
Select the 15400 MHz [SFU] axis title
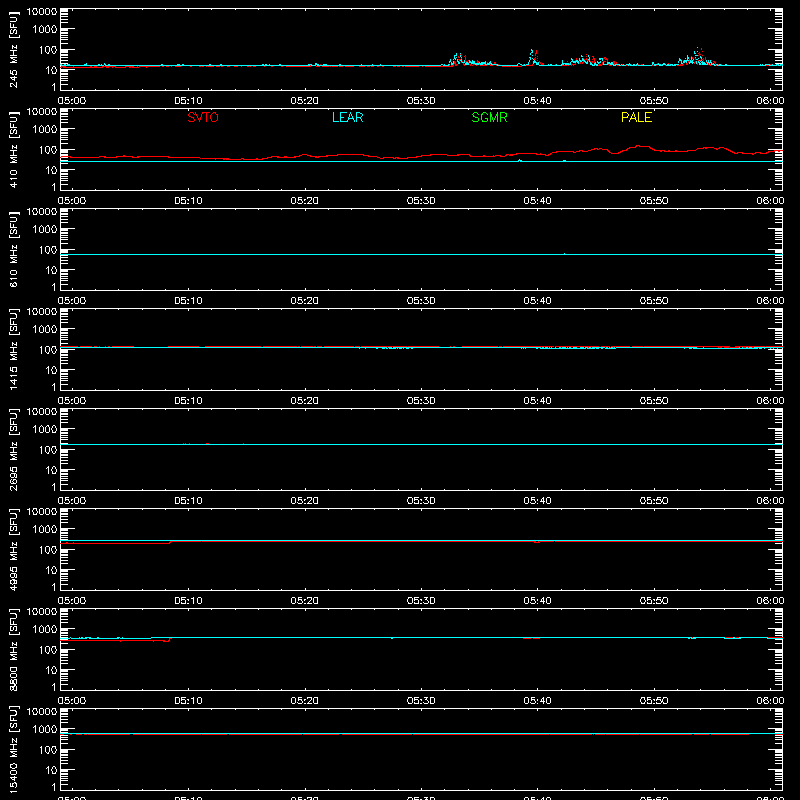click(13, 749)
